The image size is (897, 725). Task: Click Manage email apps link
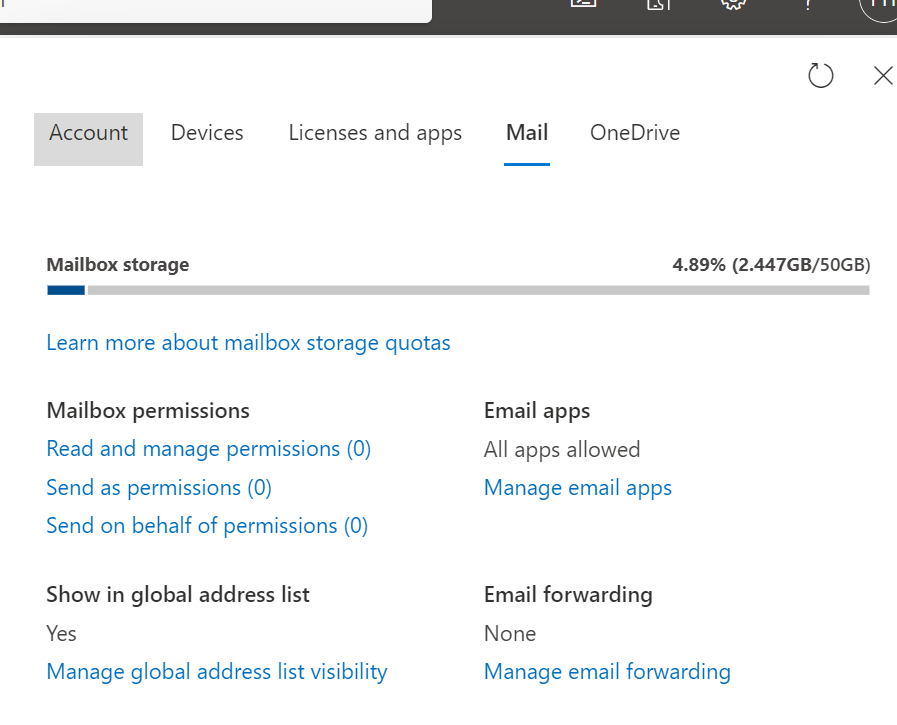point(577,488)
